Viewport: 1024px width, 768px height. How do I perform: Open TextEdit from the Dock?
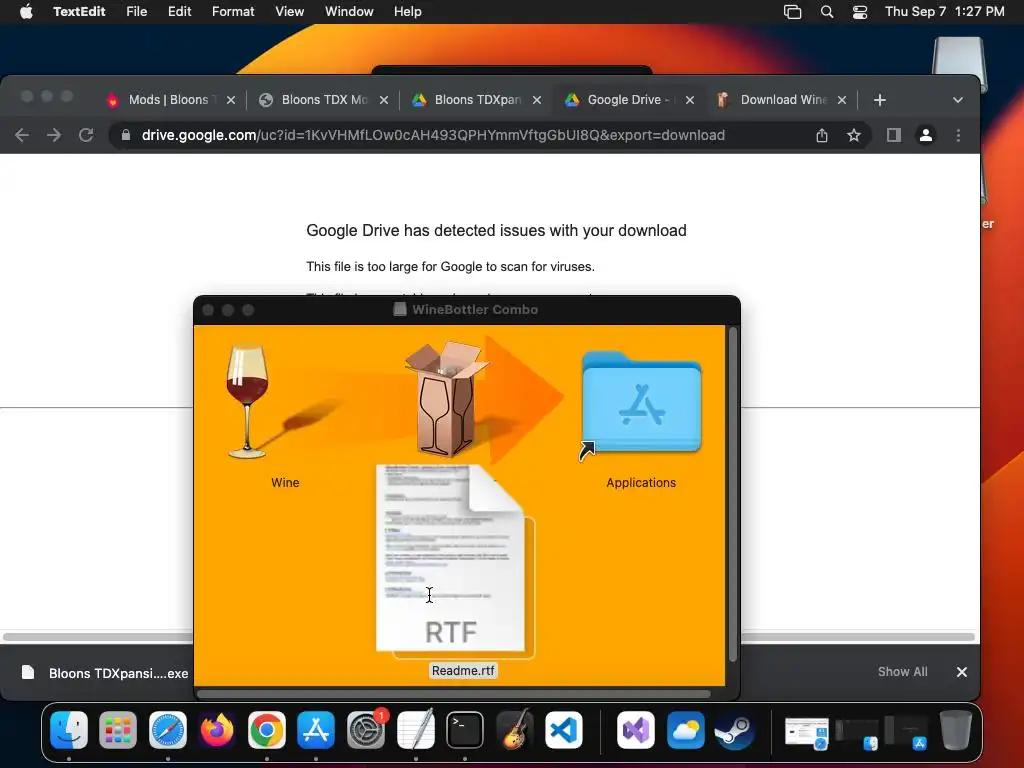[x=415, y=730]
